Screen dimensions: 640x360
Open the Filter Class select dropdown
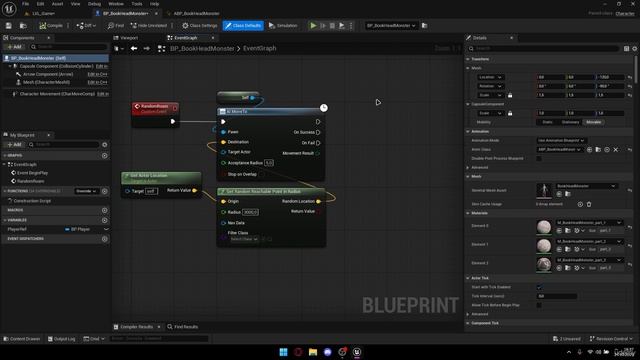coord(244,239)
